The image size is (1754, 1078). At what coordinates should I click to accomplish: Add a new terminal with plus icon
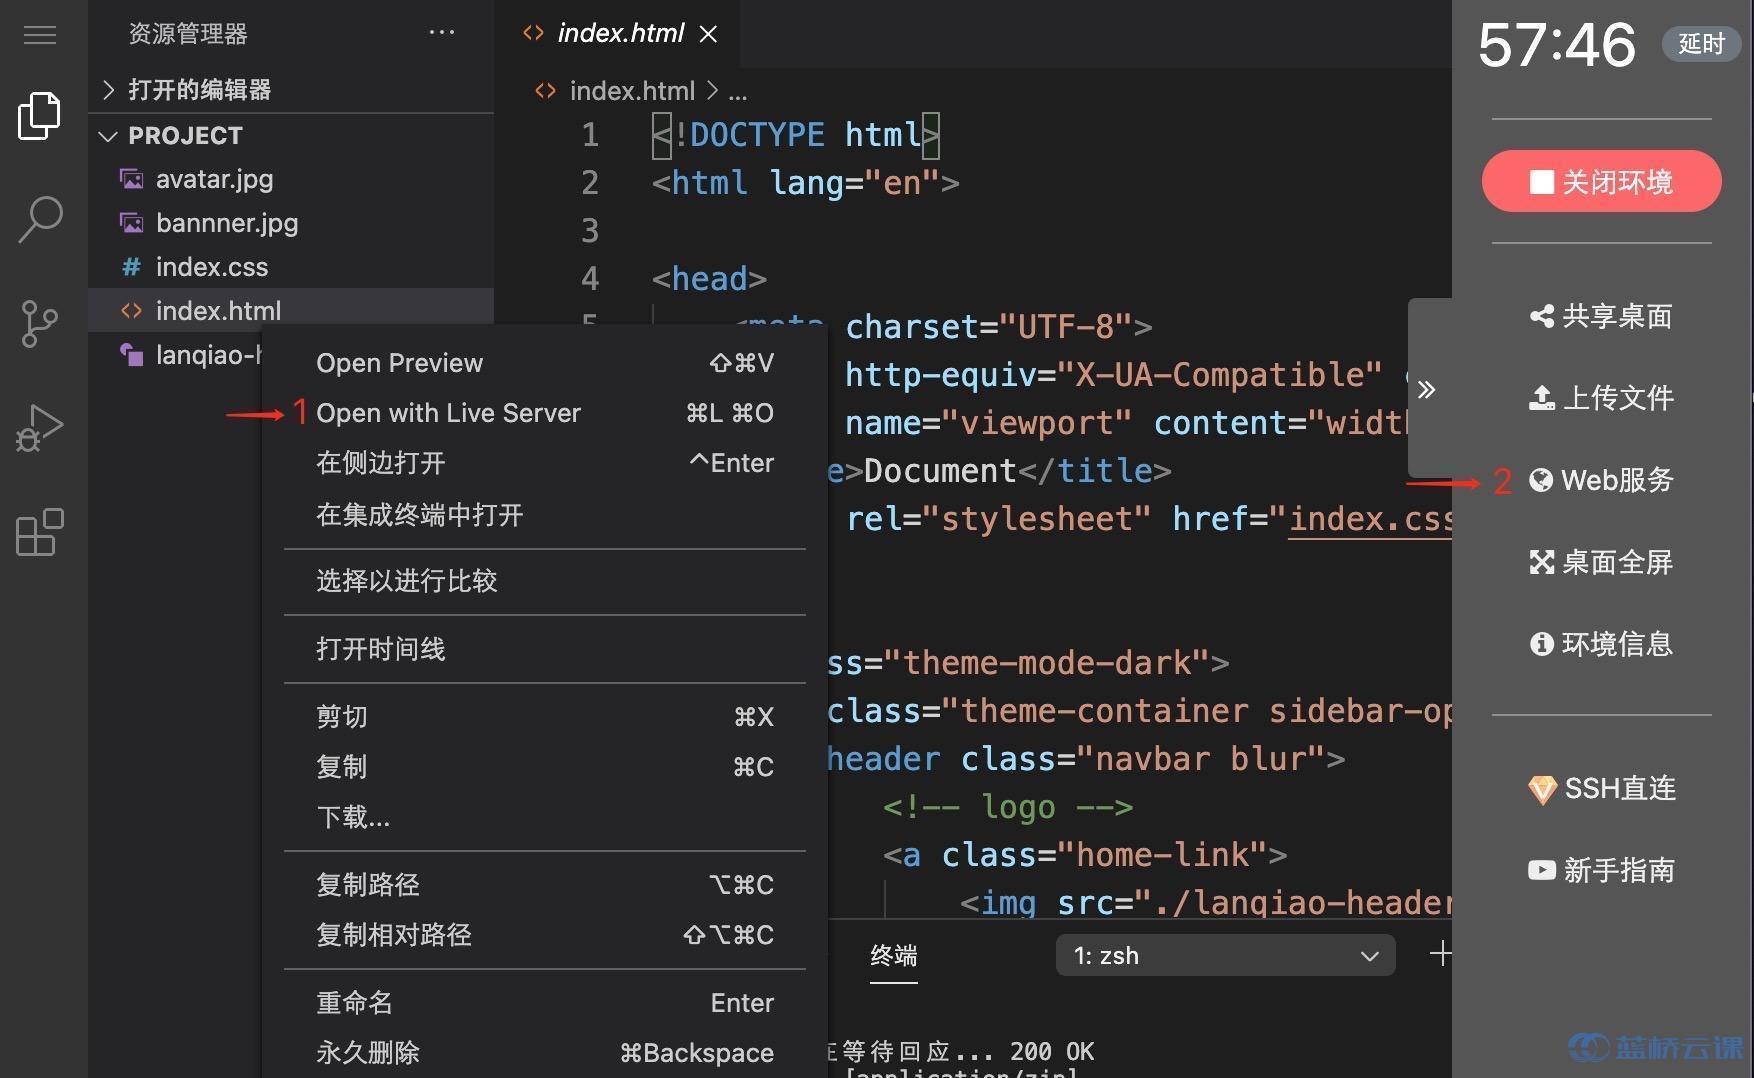pos(1440,954)
